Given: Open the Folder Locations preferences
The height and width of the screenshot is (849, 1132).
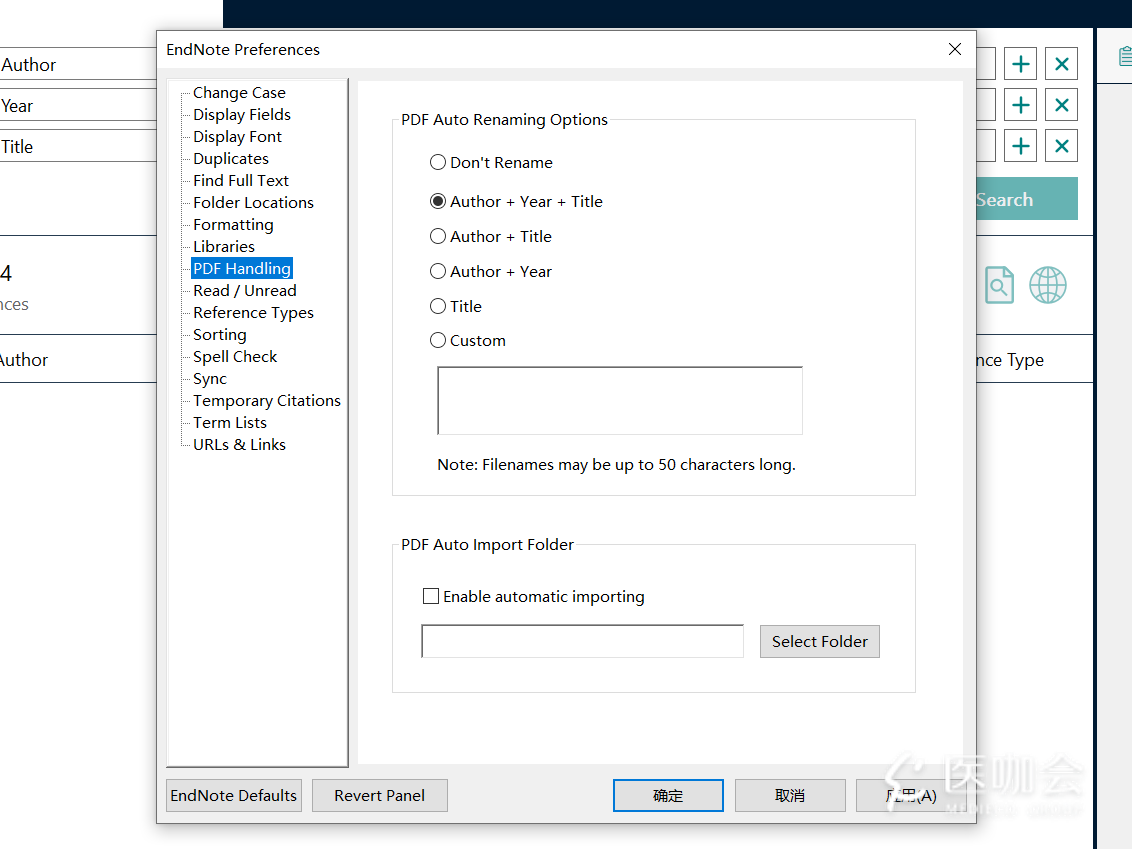Looking at the screenshot, I should [x=253, y=203].
